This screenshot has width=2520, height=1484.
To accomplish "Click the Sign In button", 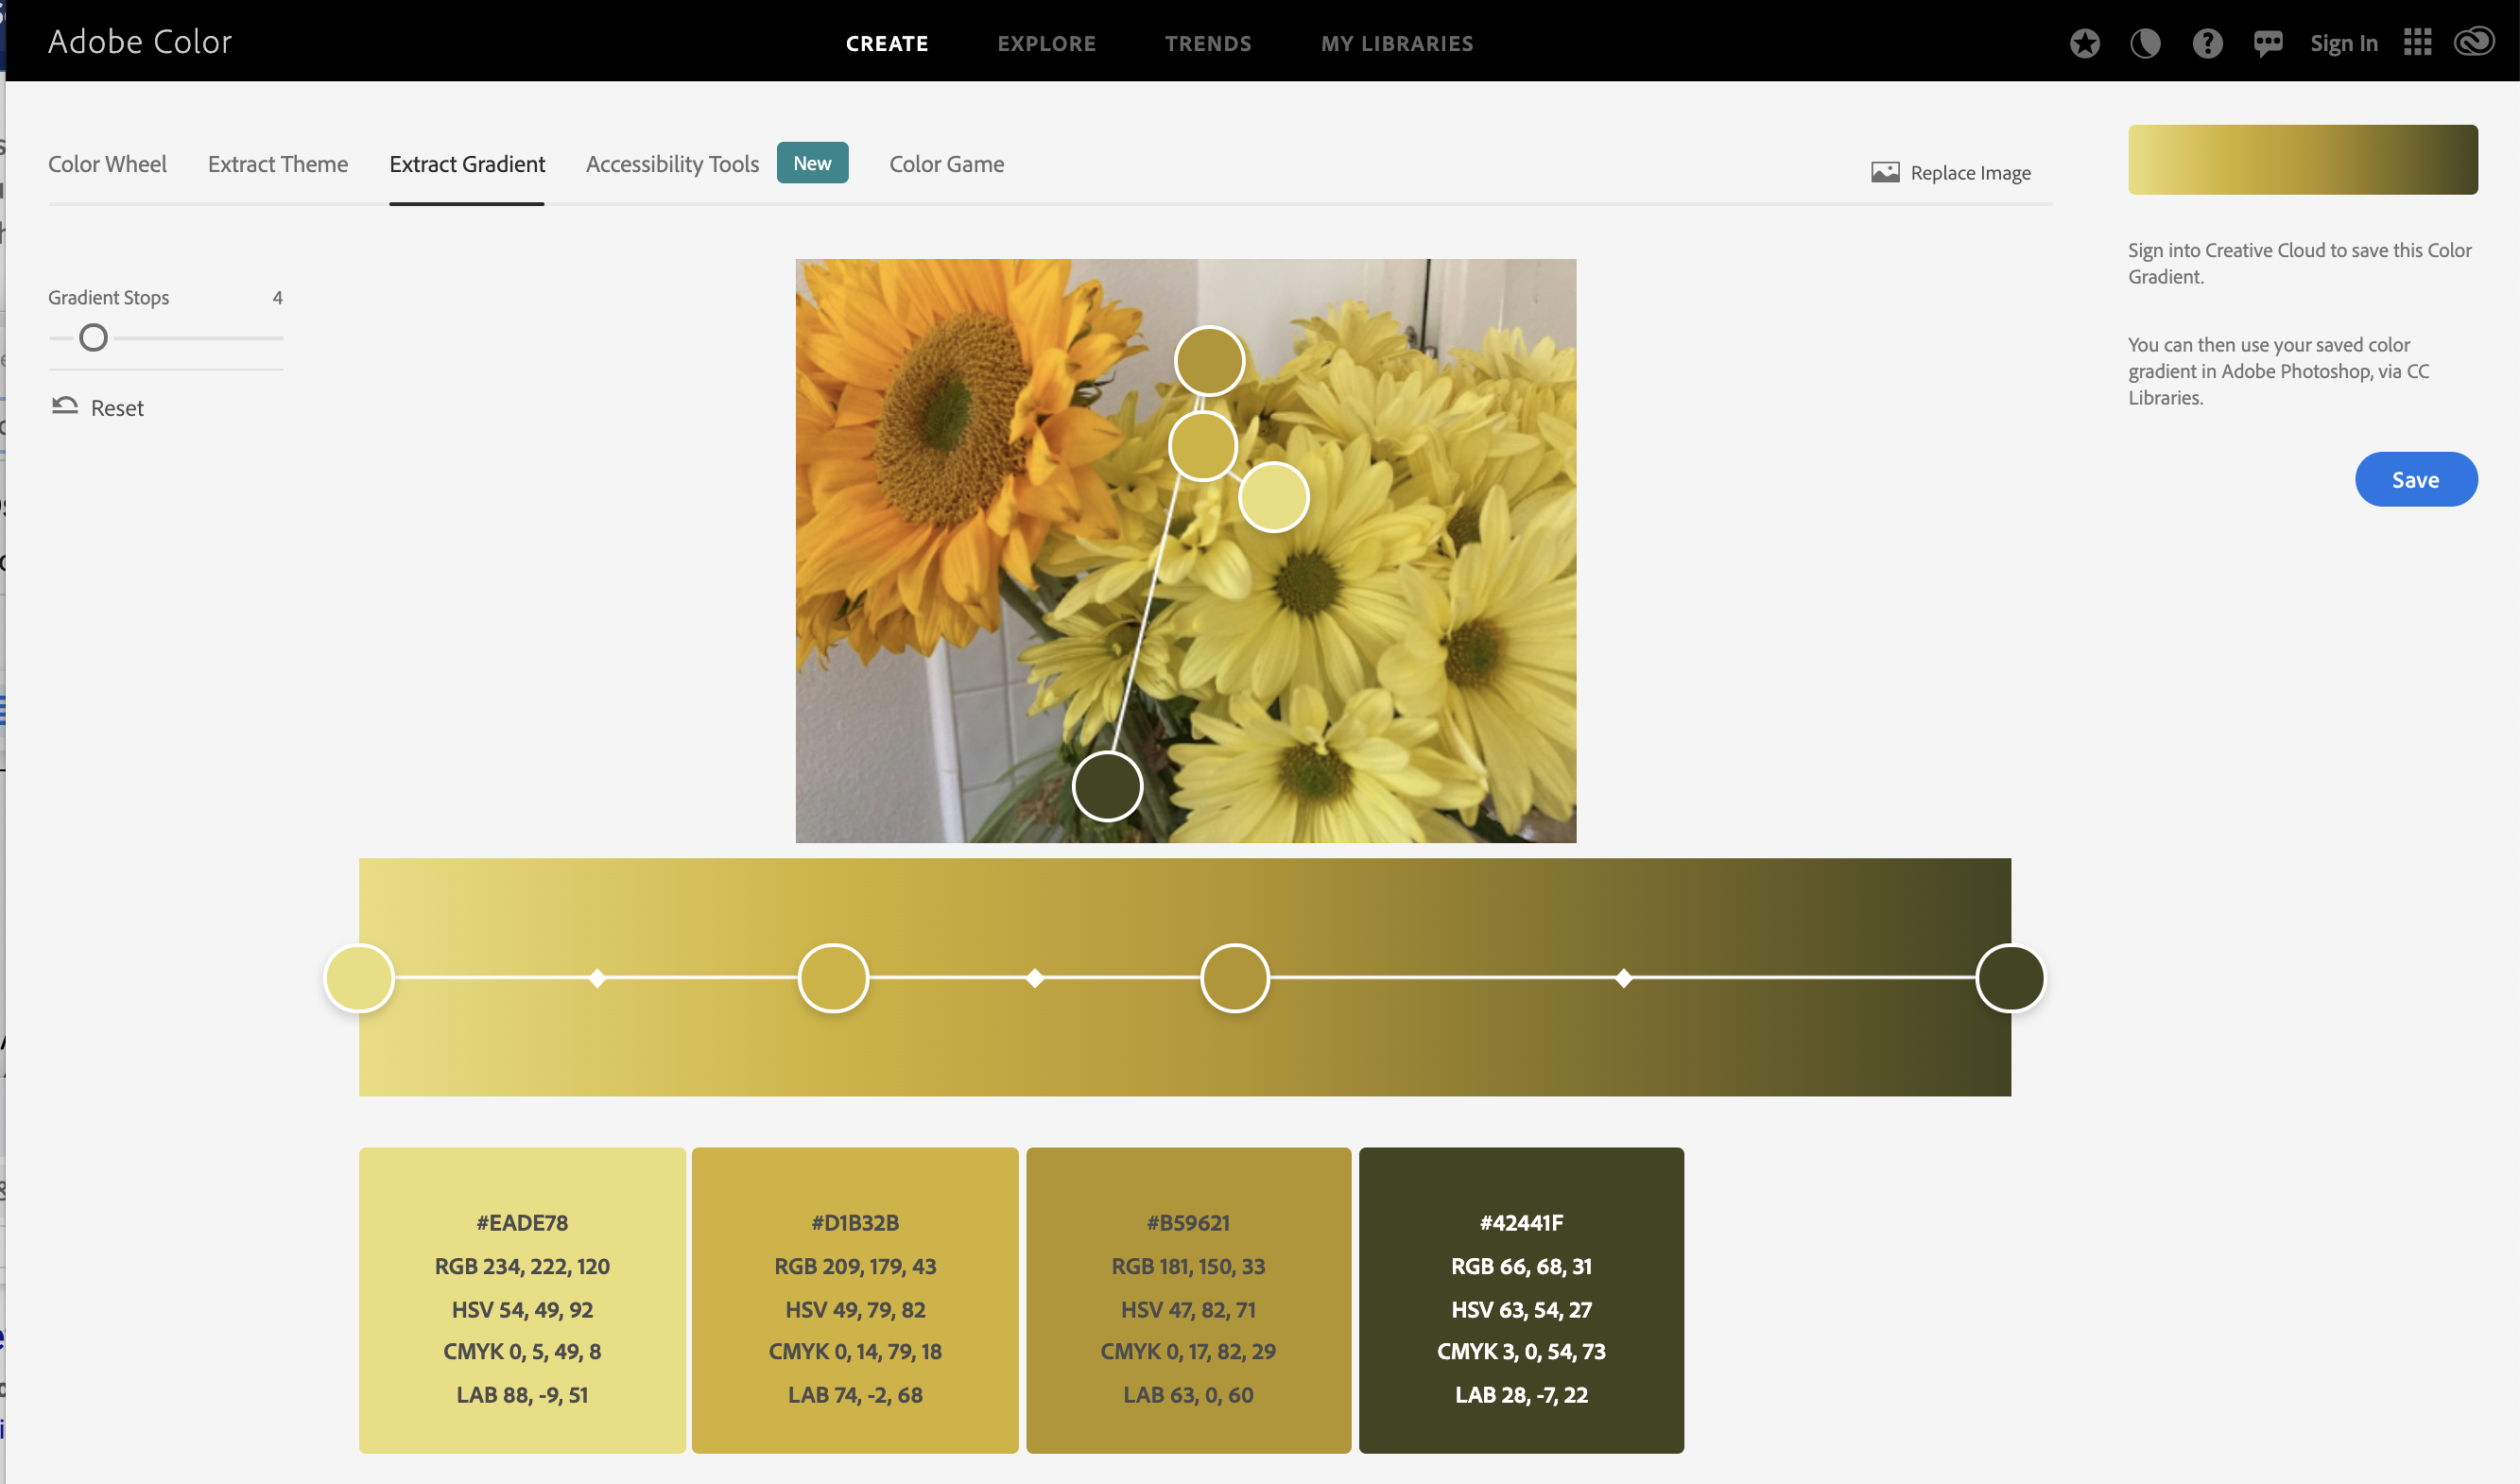I will point(2343,43).
